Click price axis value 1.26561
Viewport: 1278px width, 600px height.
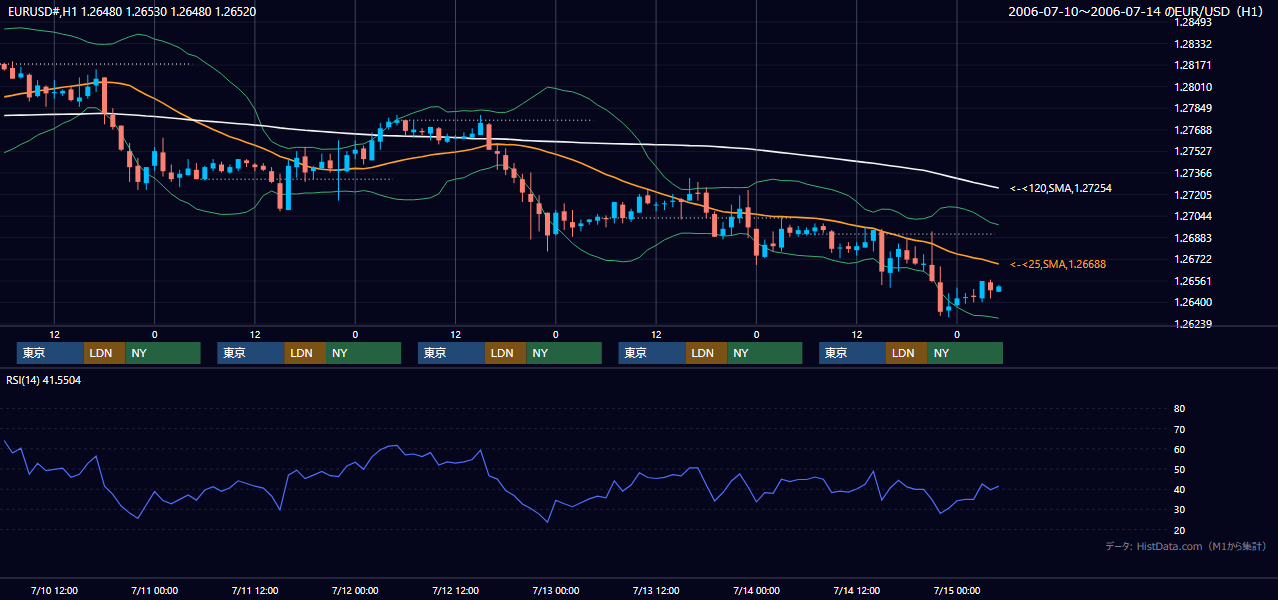pos(1192,281)
